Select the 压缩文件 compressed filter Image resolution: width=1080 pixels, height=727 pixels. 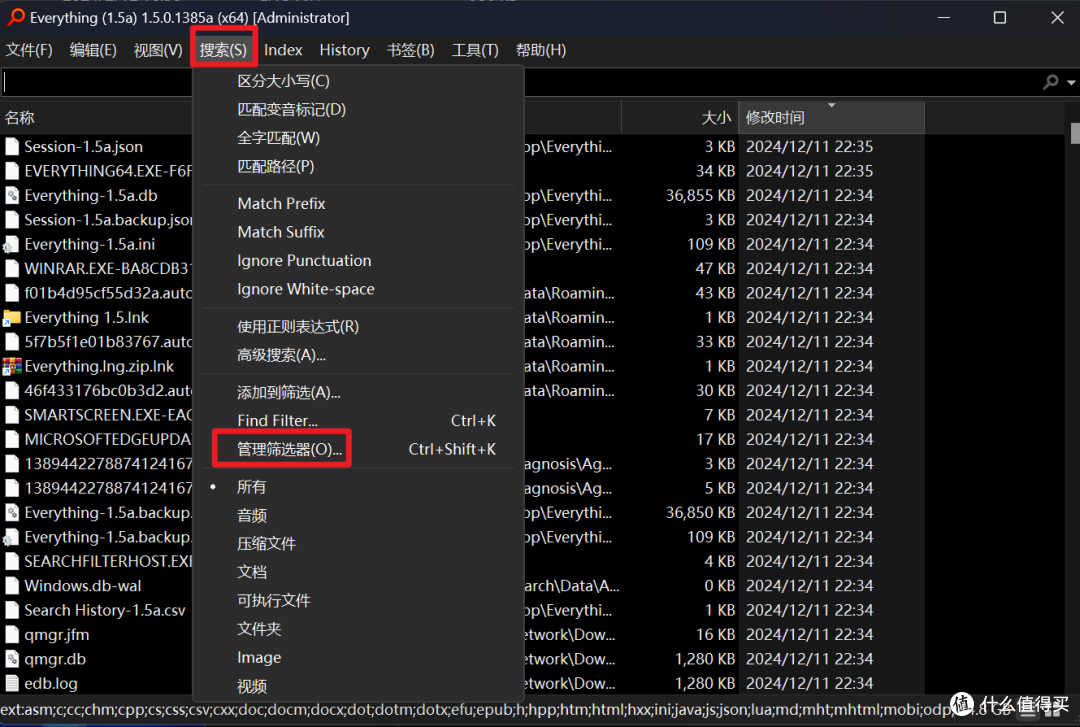(358, 544)
